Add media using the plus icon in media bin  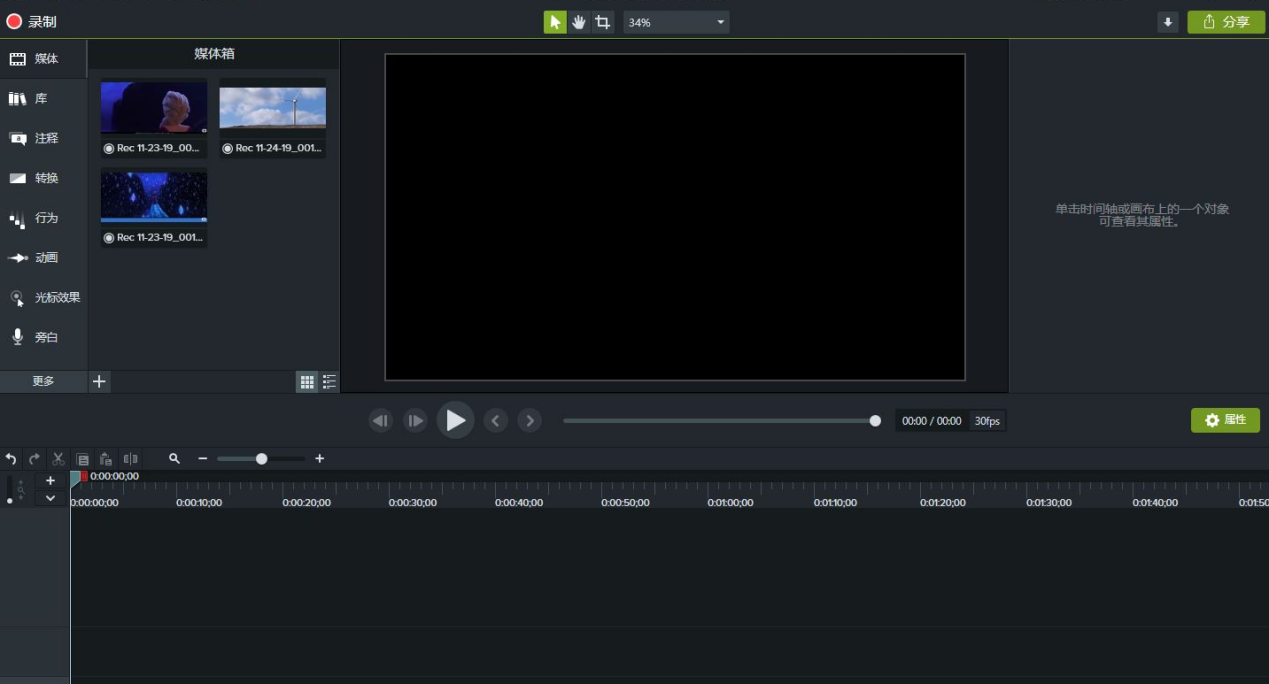pos(99,381)
